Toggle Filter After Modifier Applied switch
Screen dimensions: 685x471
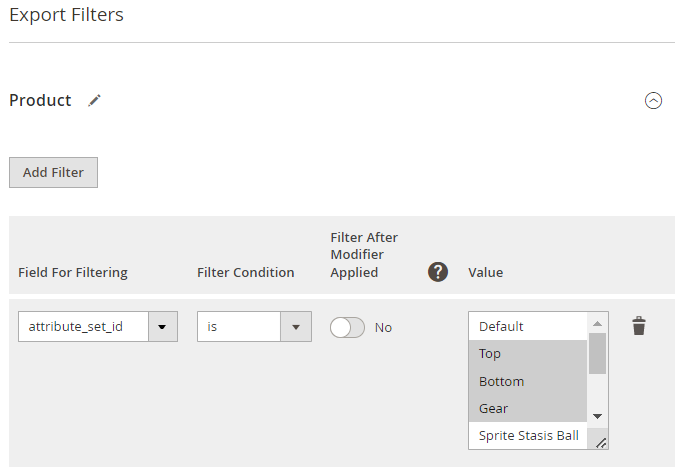pyautogui.click(x=347, y=327)
